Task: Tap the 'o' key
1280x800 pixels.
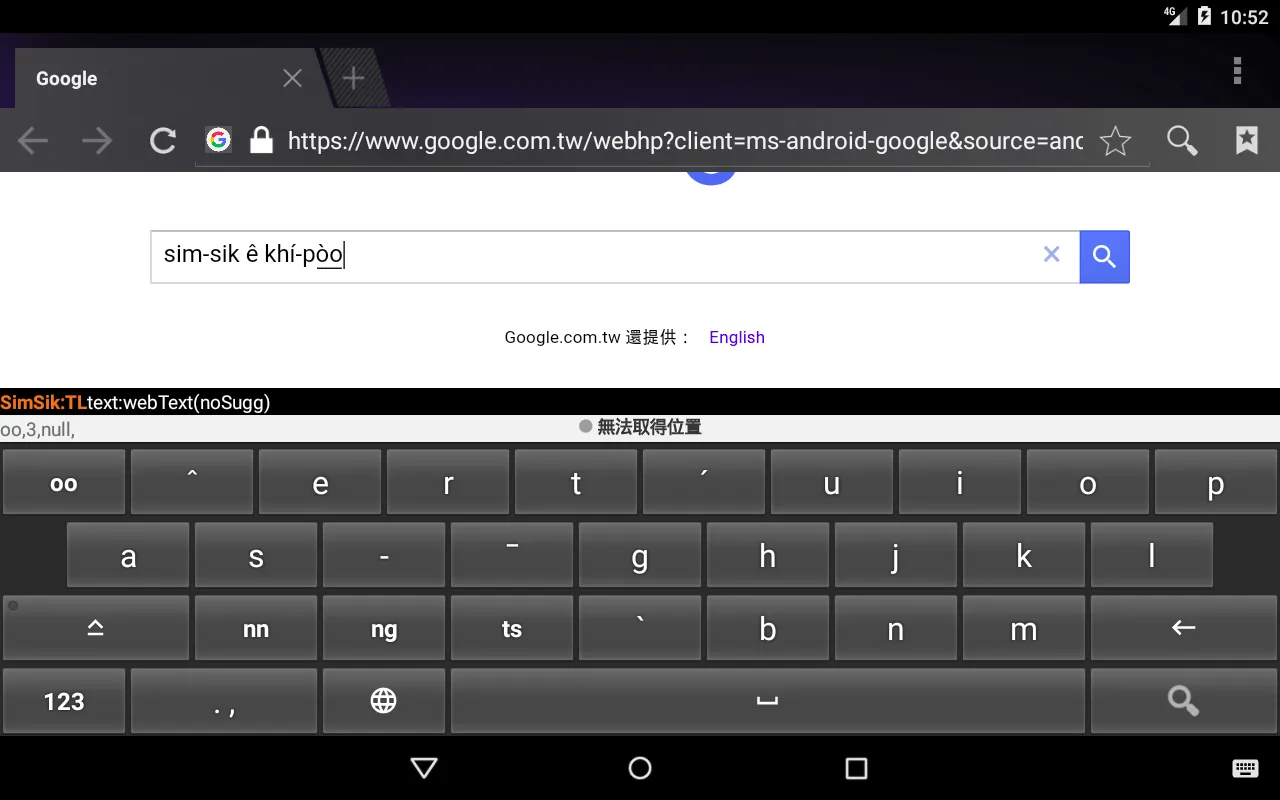Action: point(1088,482)
